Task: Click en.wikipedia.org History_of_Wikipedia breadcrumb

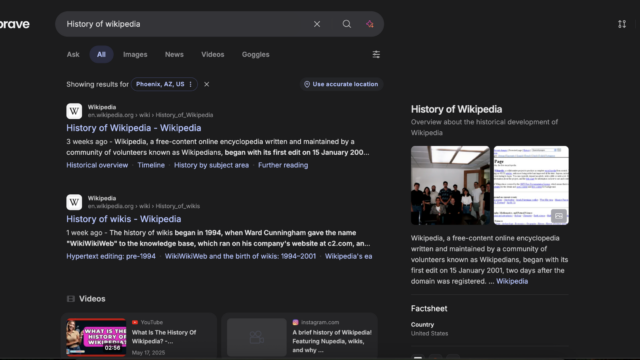Action: [150, 115]
